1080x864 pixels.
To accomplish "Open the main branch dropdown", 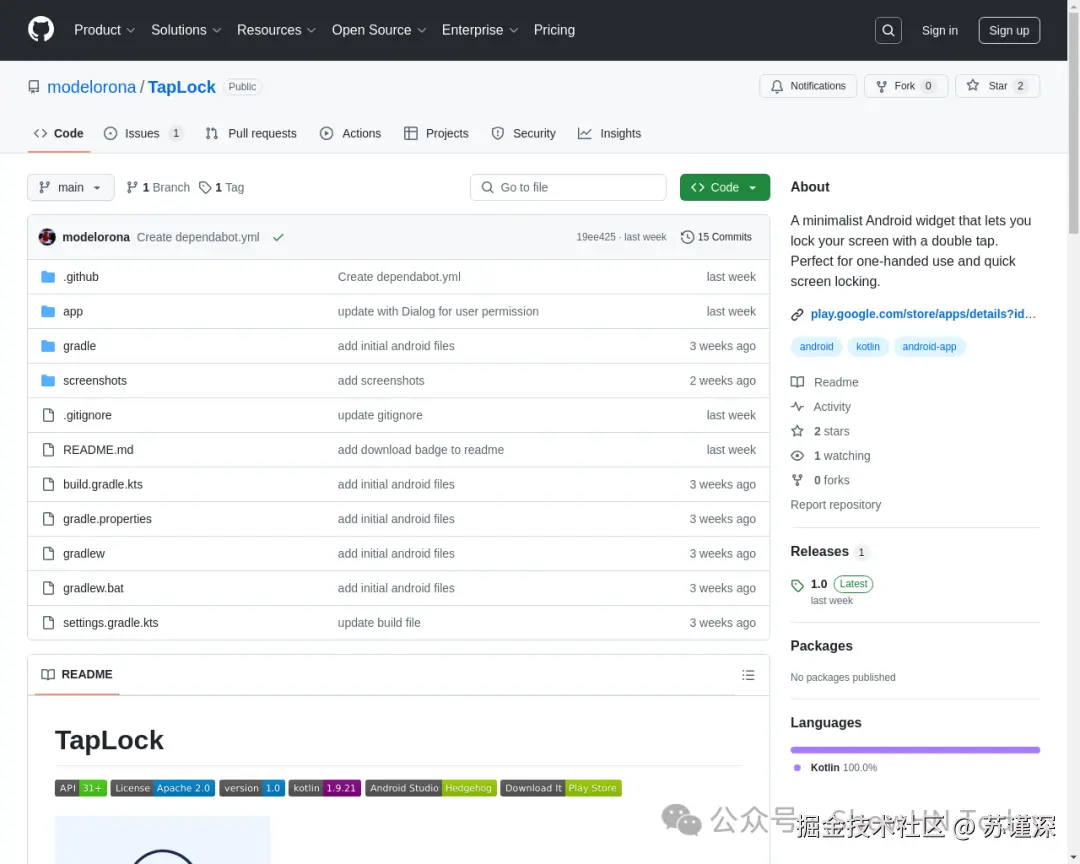I will click(70, 187).
